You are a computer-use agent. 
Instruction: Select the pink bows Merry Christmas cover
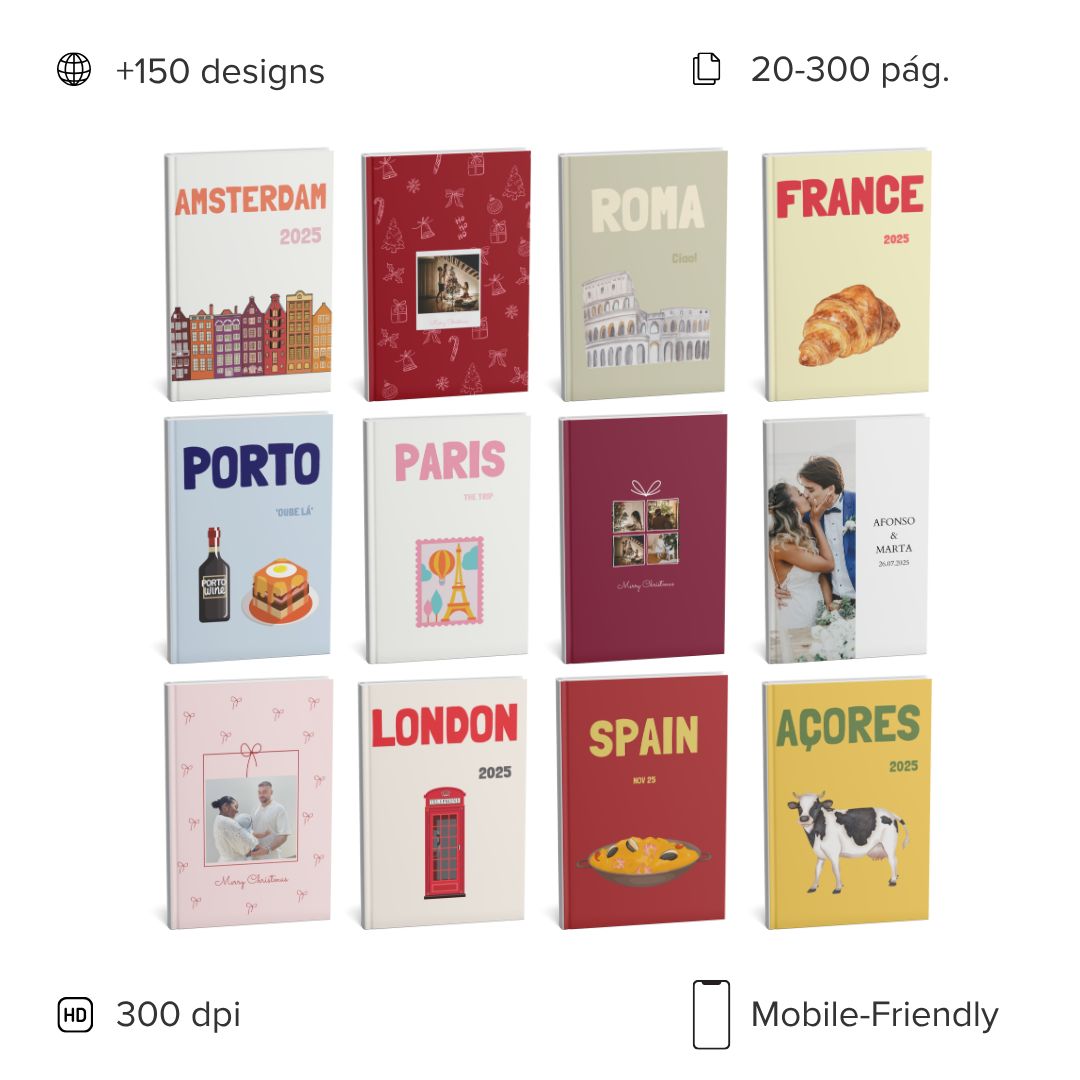point(249,803)
